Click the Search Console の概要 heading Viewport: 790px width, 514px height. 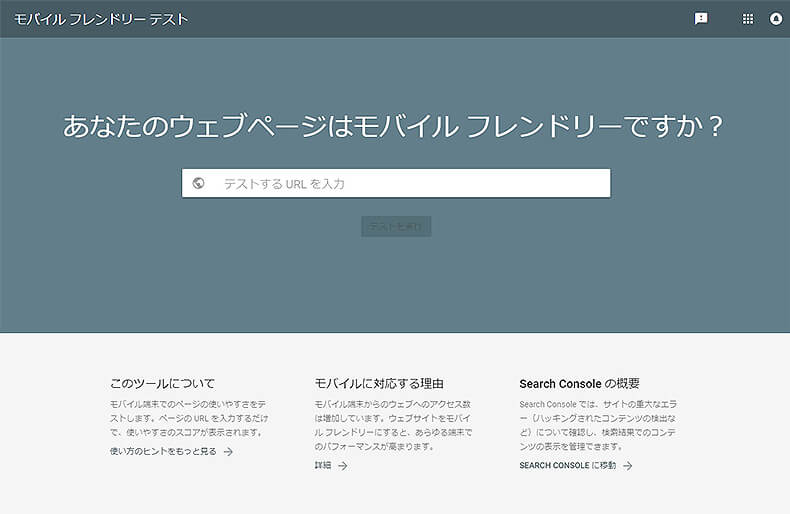(579, 383)
